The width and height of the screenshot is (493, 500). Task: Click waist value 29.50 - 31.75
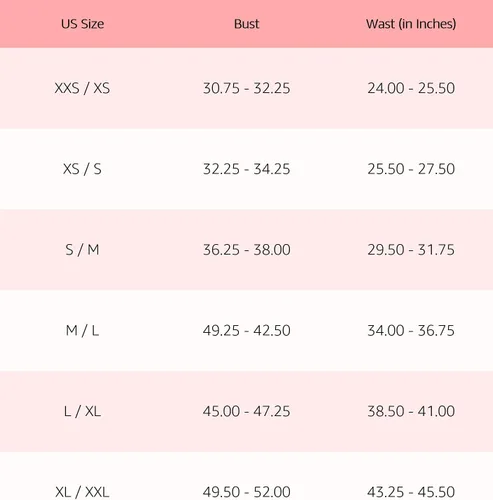pyautogui.click(x=411, y=250)
